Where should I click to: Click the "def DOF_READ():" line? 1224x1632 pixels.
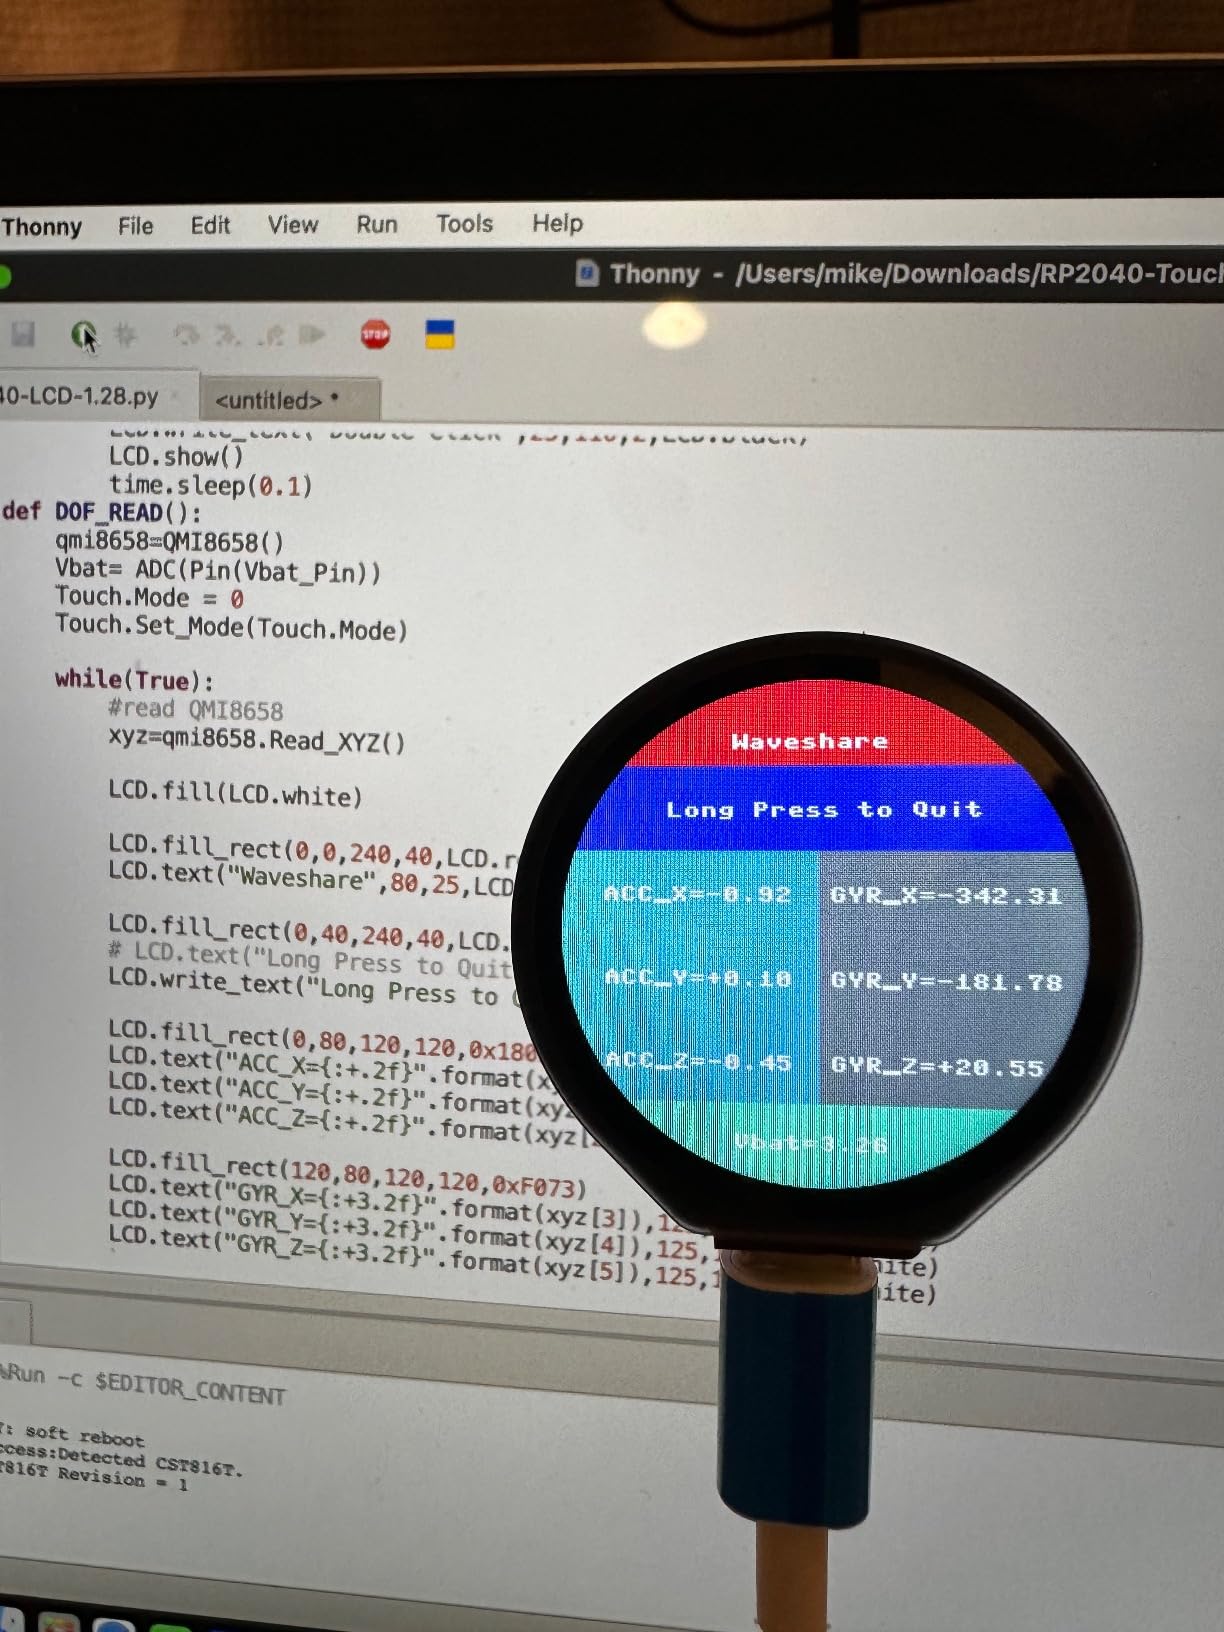tap(102, 512)
